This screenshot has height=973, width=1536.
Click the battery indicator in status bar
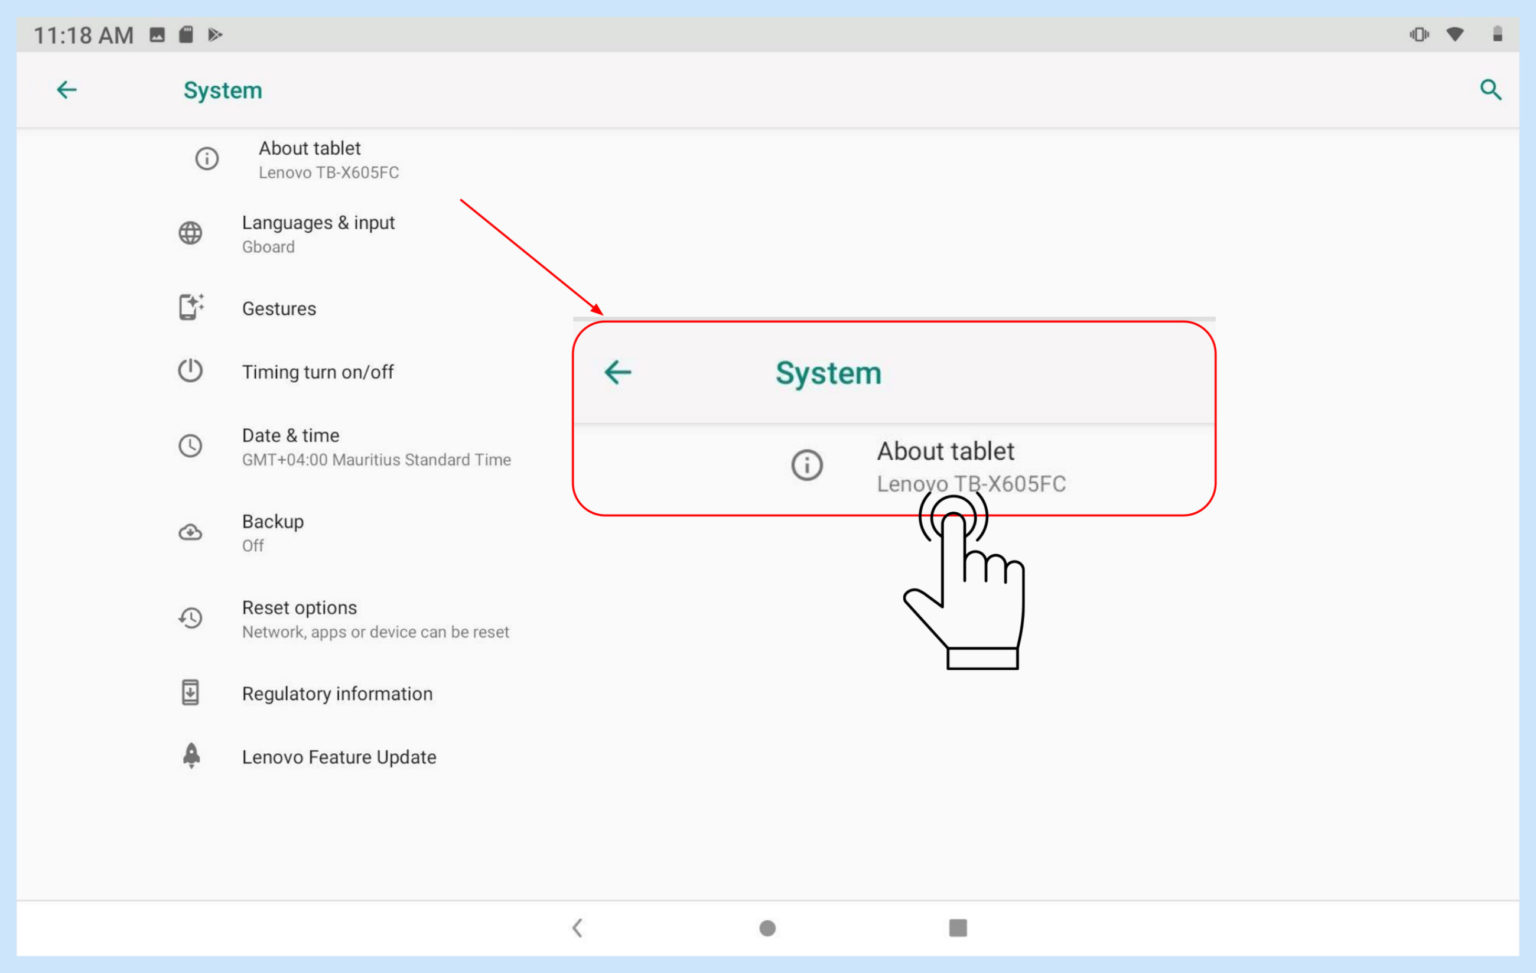point(1497,33)
